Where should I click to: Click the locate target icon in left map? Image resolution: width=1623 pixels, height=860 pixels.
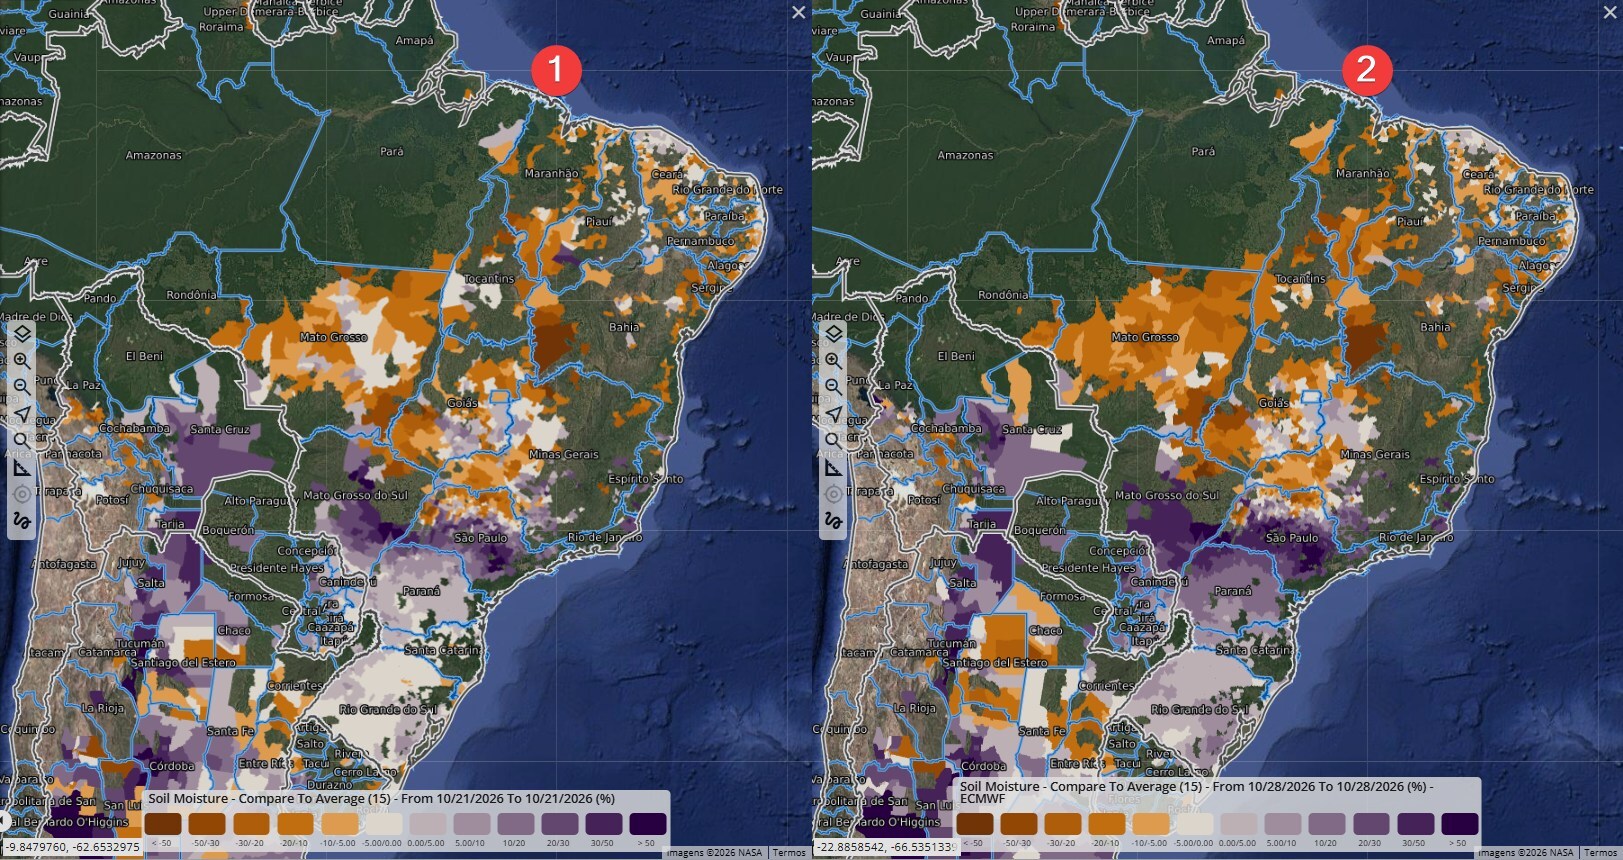[22, 494]
